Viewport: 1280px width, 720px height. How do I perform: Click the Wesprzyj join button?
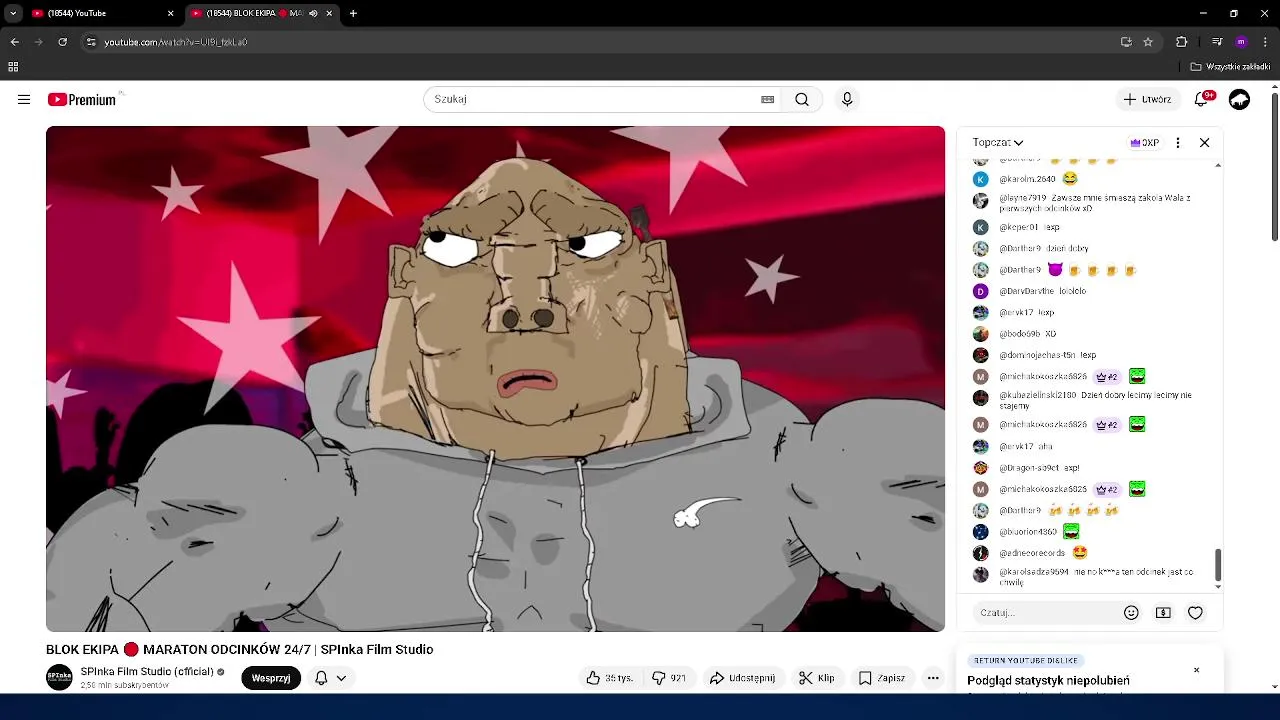pos(271,678)
